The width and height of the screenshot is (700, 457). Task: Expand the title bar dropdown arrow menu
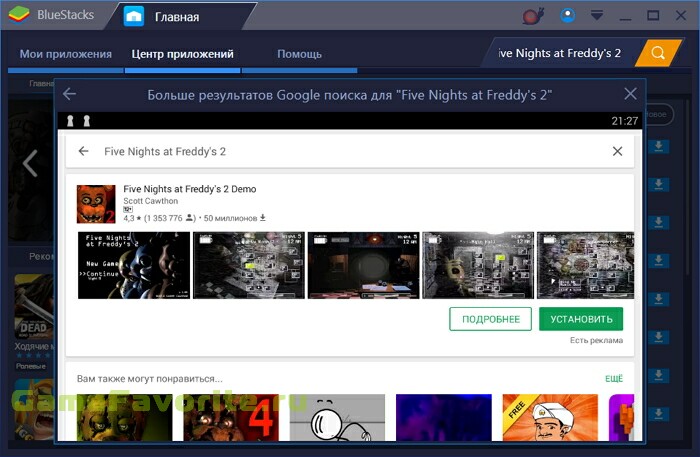click(x=597, y=16)
